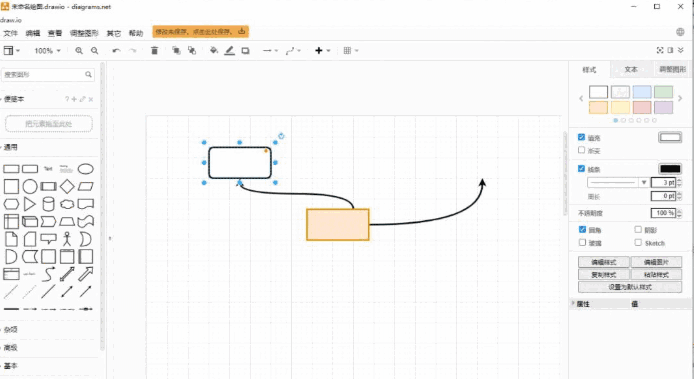Open the waypoints style dropdown
Image resolution: width=694 pixels, height=379 pixels.
tap(293, 50)
